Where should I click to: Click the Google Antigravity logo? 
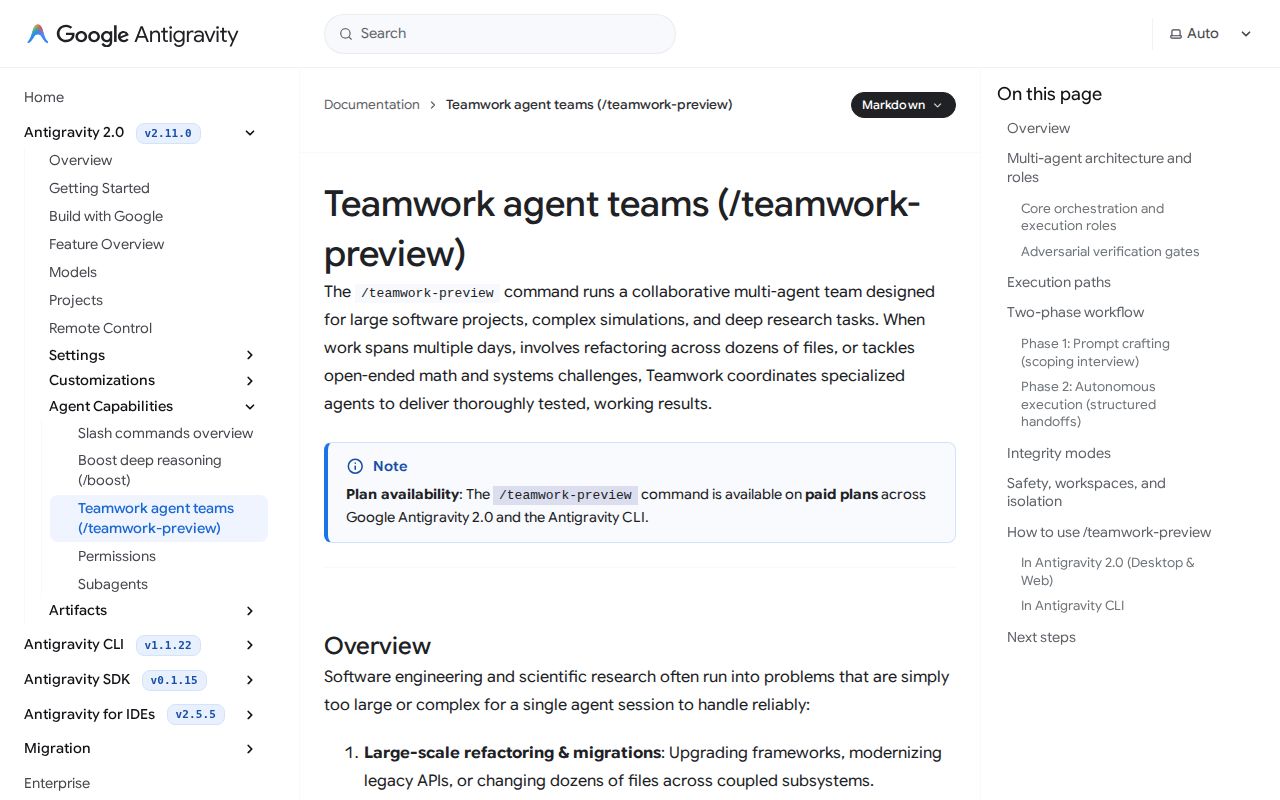coord(132,34)
